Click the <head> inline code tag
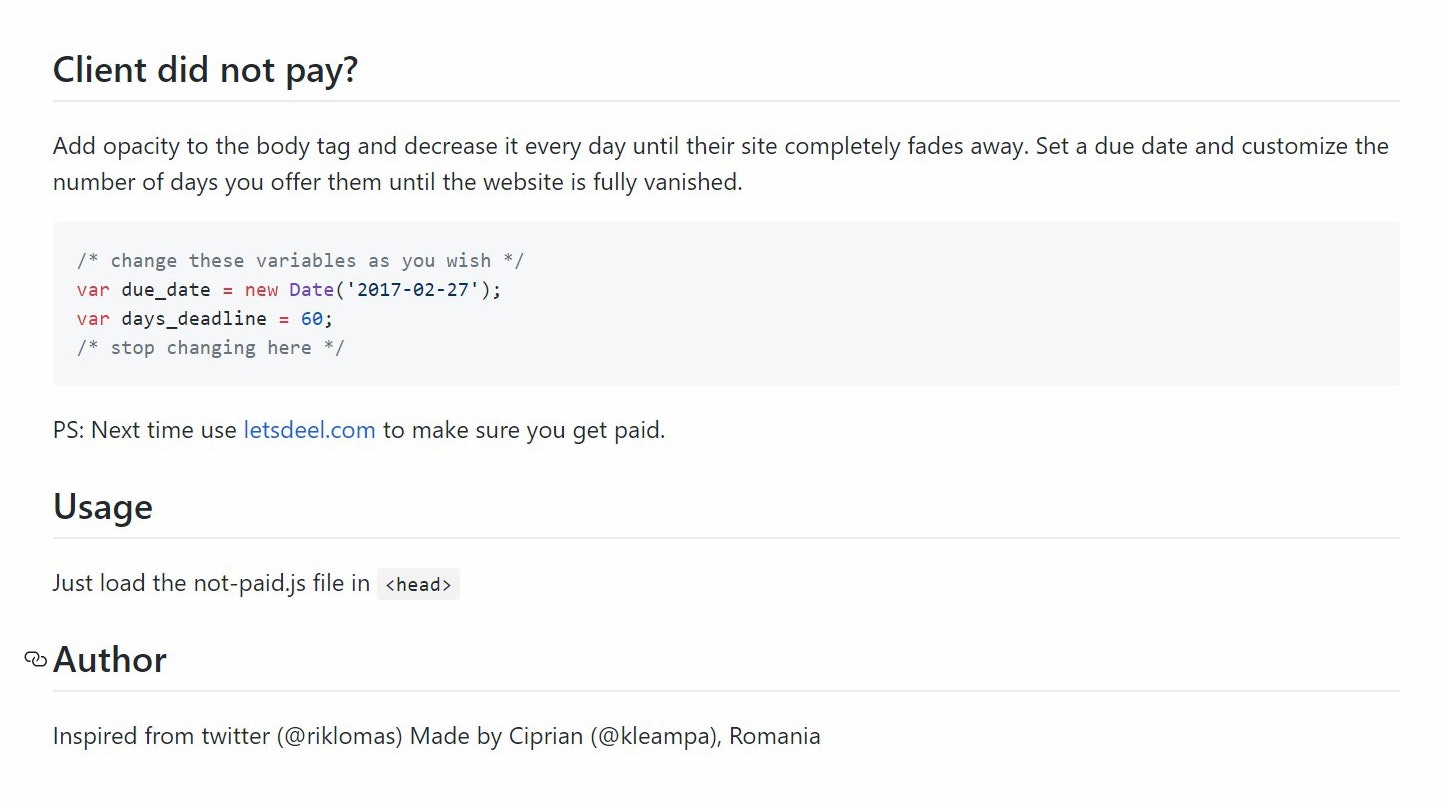The width and height of the screenshot is (1444, 803). click(x=418, y=585)
